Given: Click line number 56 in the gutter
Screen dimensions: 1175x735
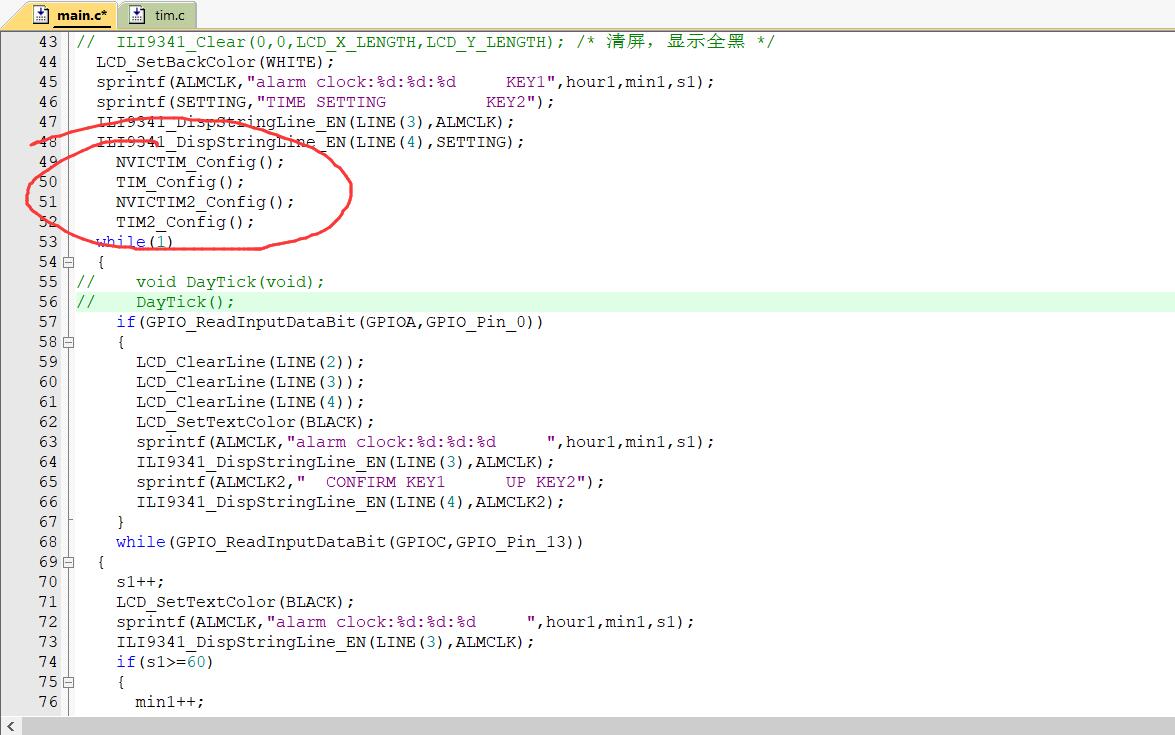Looking at the screenshot, I should click(x=48, y=302).
